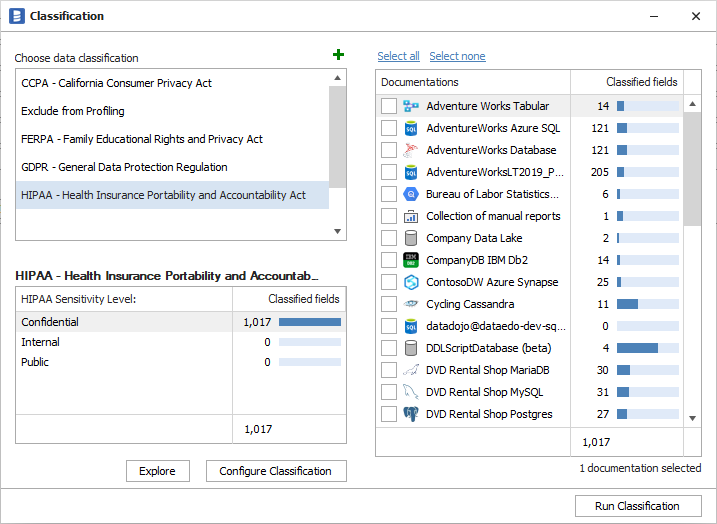Sort by Classified fields column header
This screenshot has width=717, height=524.
[x=641, y=82]
